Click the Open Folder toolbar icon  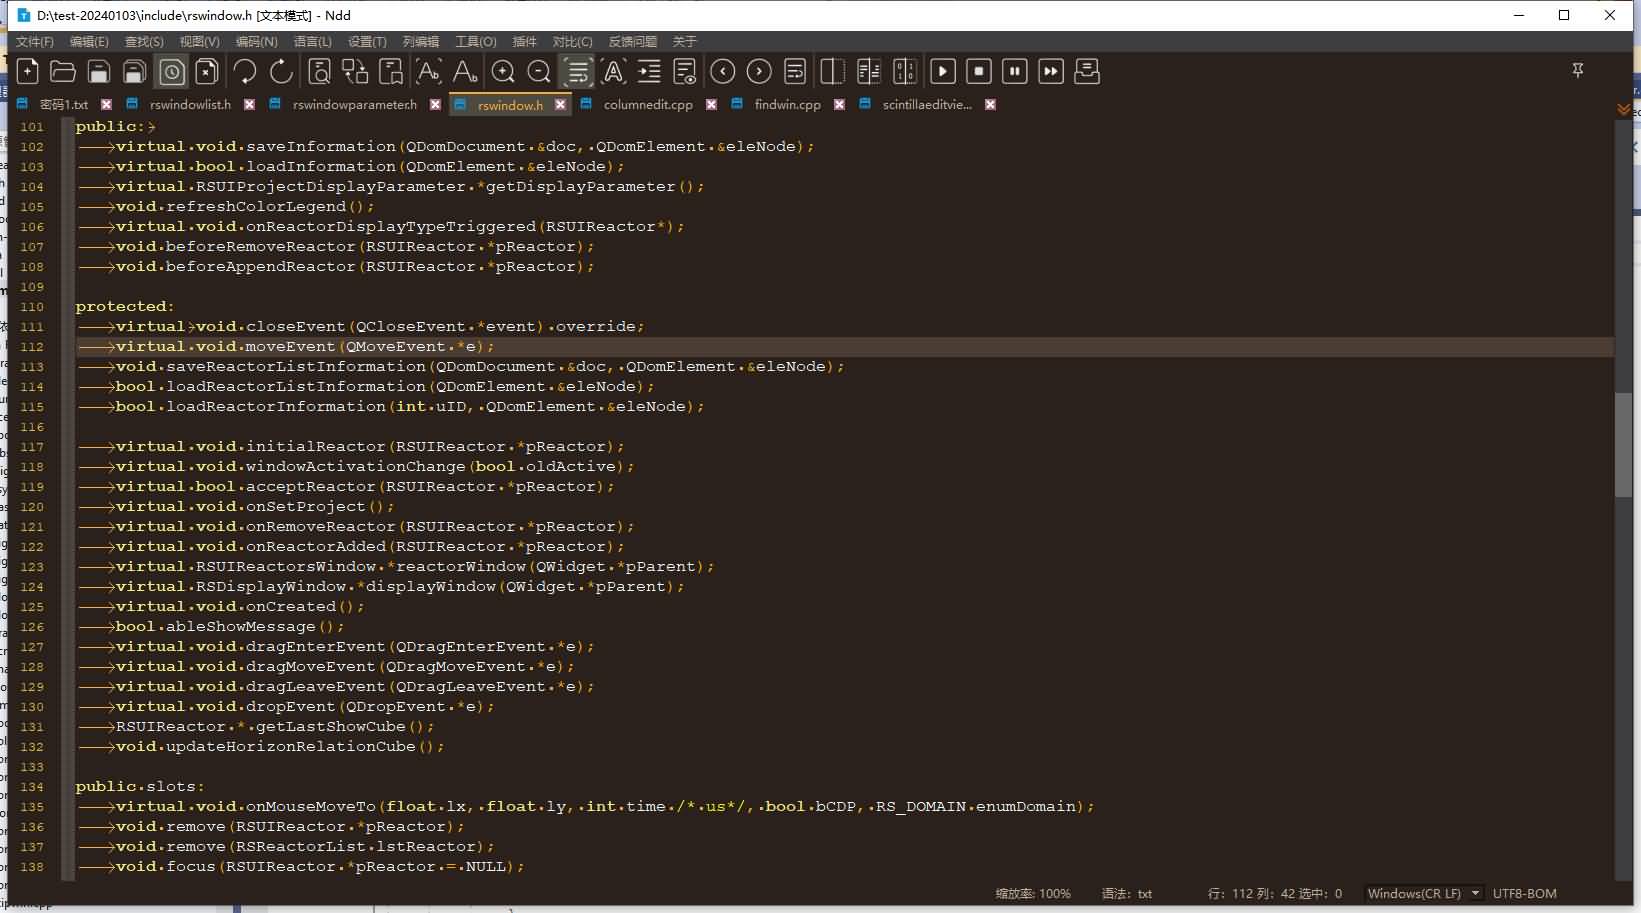(x=63, y=71)
